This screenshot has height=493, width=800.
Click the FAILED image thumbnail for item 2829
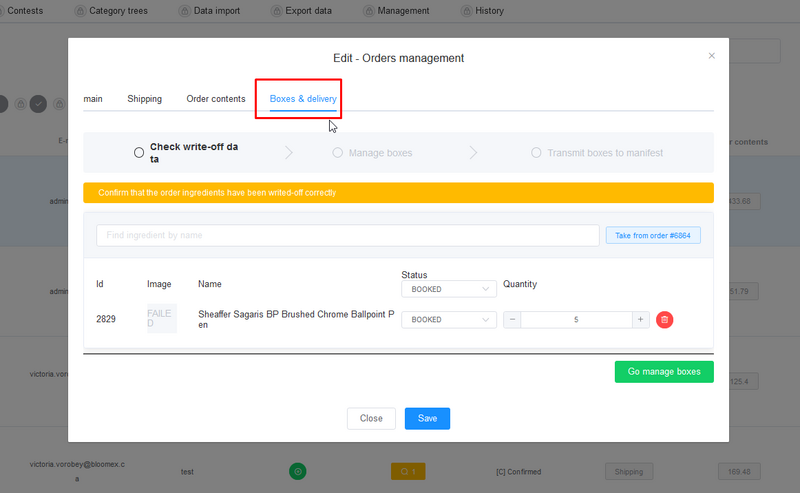coord(162,318)
